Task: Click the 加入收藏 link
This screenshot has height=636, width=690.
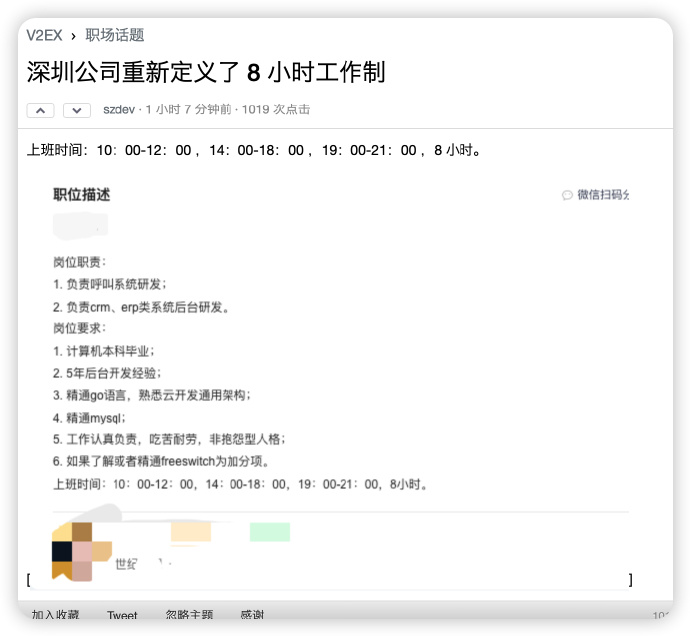Action: tap(55, 614)
